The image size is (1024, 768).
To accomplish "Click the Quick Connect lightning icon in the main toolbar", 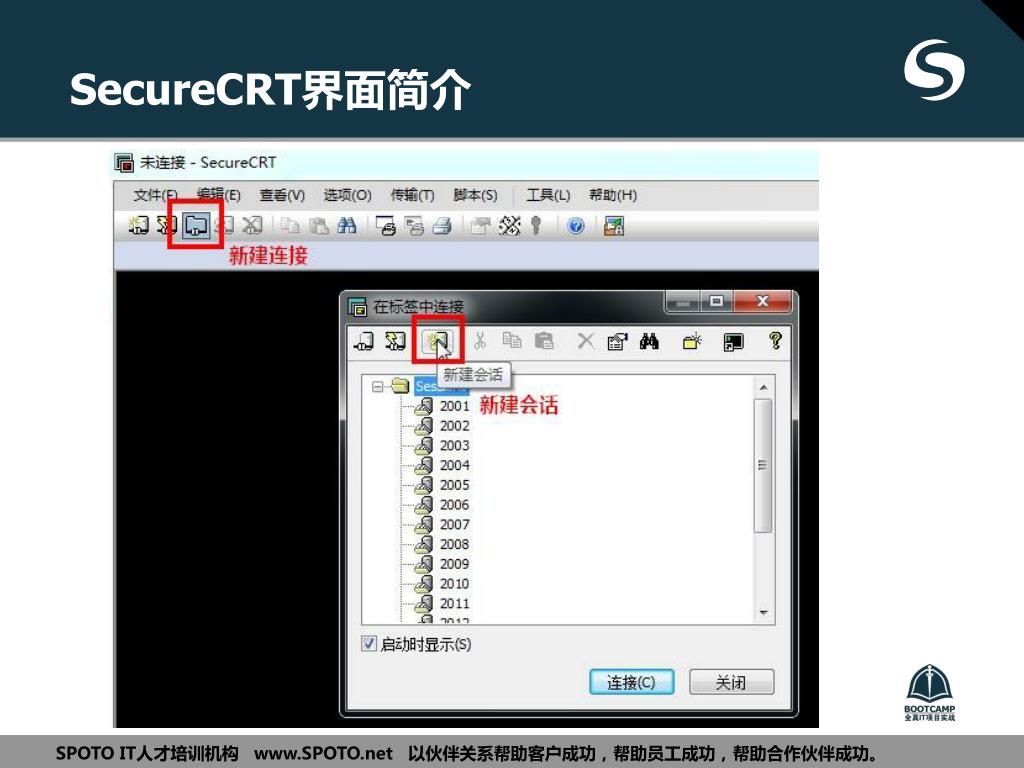I will click(x=167, y=226).
